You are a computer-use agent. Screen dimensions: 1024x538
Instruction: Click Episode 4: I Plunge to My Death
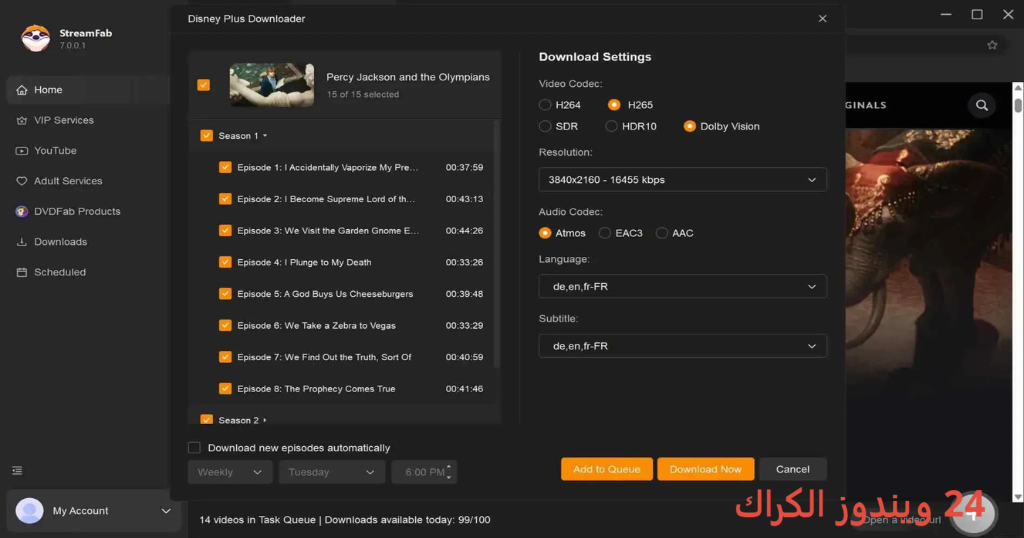tap(304, 262)
